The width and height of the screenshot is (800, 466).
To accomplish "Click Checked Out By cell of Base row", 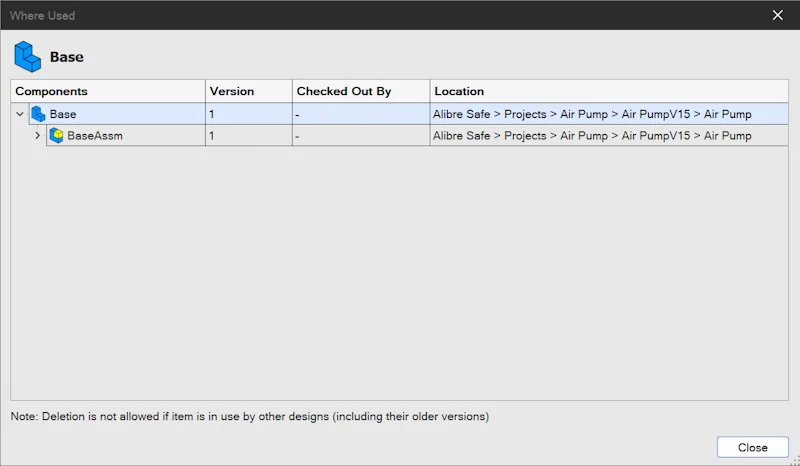I will coord(361,114).
